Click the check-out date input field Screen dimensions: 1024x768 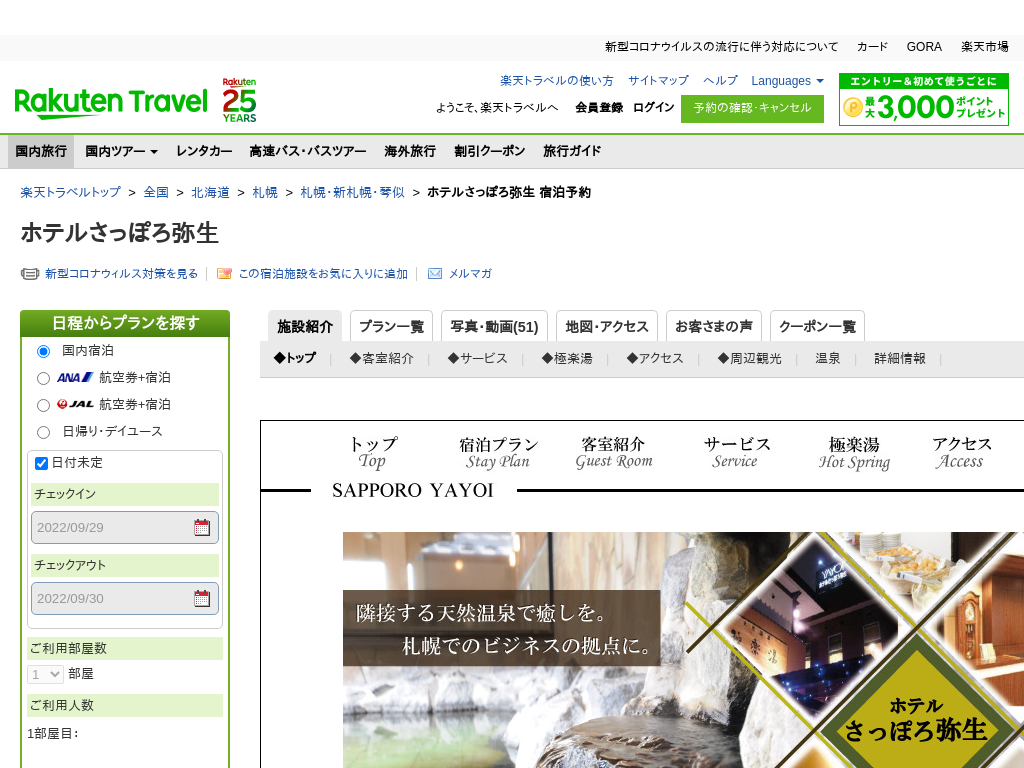point(125,598)
